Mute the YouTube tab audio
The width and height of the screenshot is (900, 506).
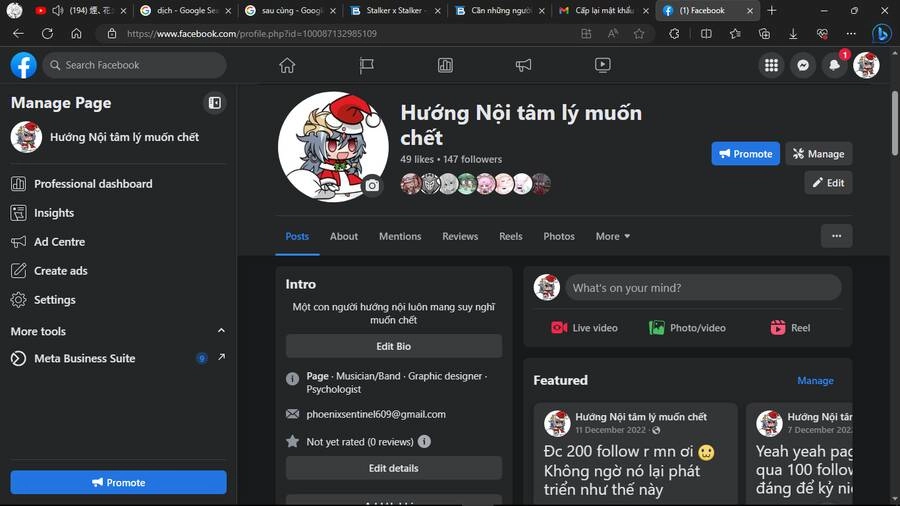click(x=57, y=11)
